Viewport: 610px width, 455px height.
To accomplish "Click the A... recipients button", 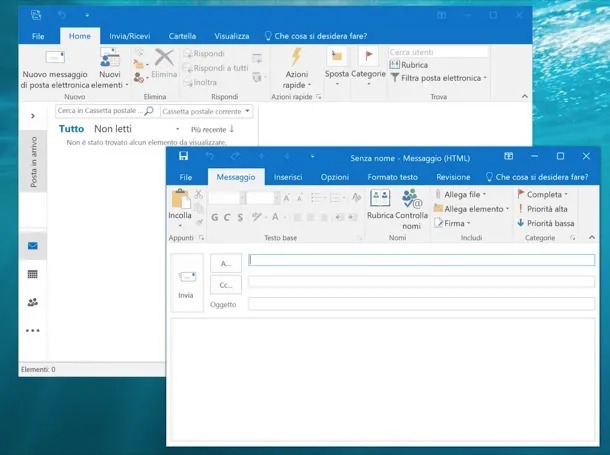I will point(226,263).
